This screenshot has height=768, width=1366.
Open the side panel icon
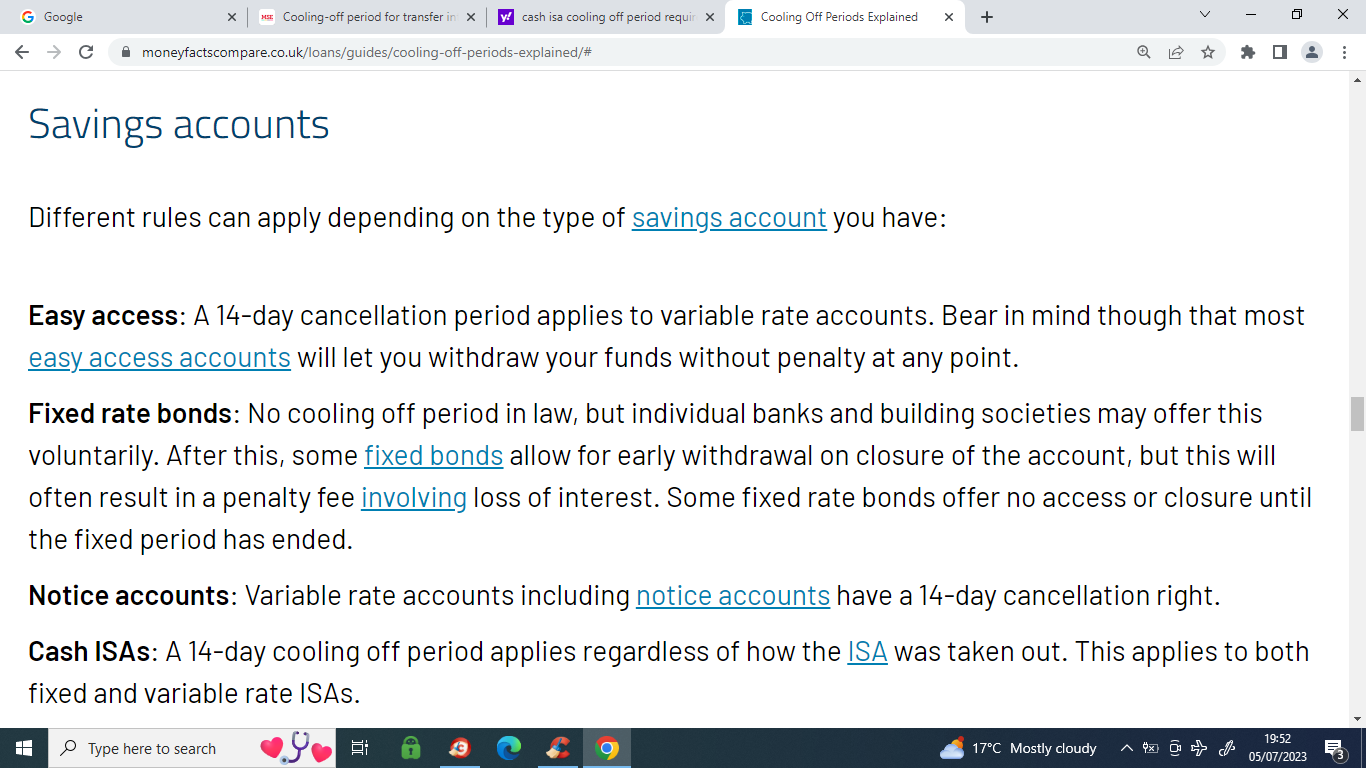pyautogui.click(x=1281, y=51)
